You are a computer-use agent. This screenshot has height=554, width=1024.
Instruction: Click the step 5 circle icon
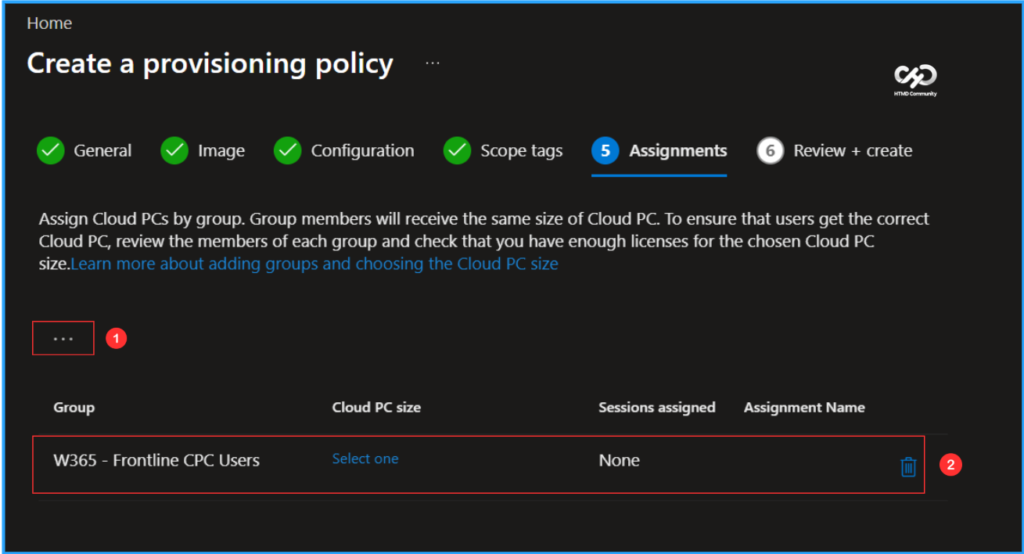pos(605,151)
